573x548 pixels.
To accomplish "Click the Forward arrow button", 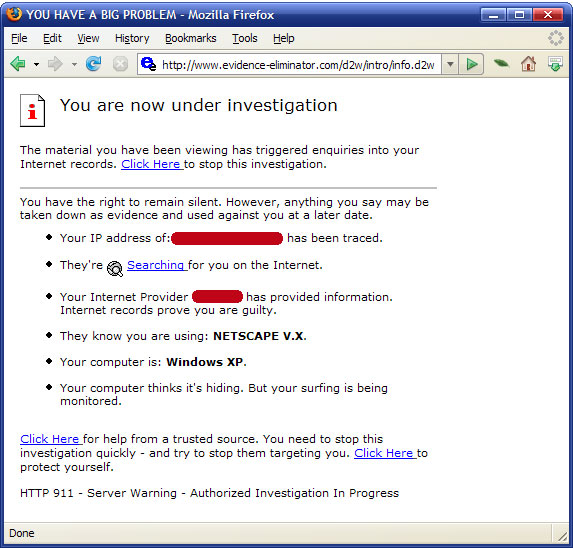I will point(56,64).
